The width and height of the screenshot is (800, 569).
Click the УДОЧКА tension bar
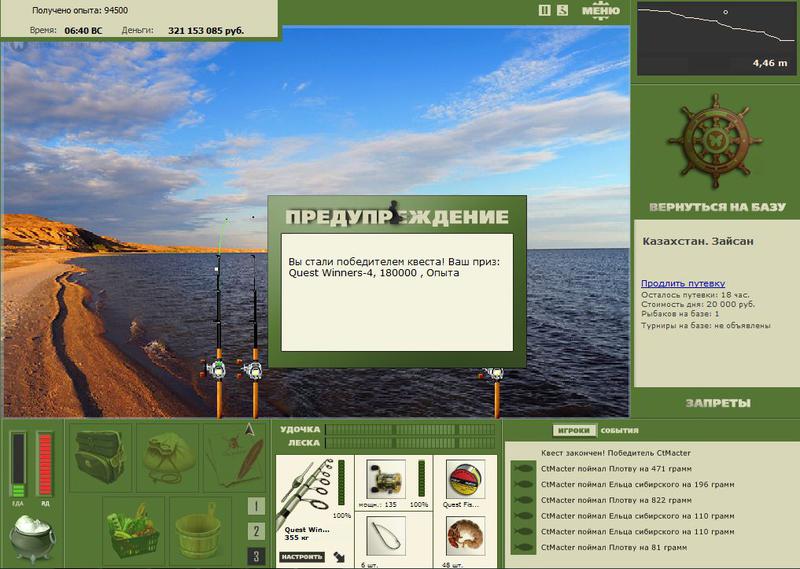point(410,430)
